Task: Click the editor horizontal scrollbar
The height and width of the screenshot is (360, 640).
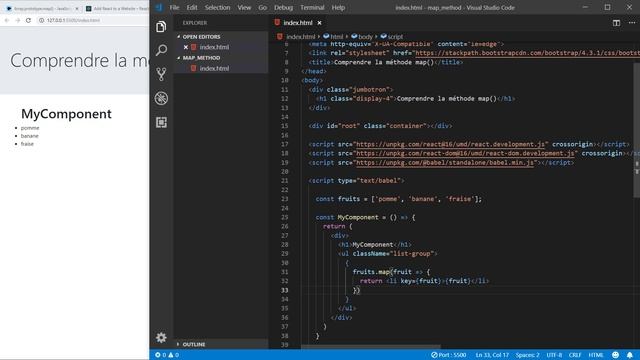Action: 371,347
